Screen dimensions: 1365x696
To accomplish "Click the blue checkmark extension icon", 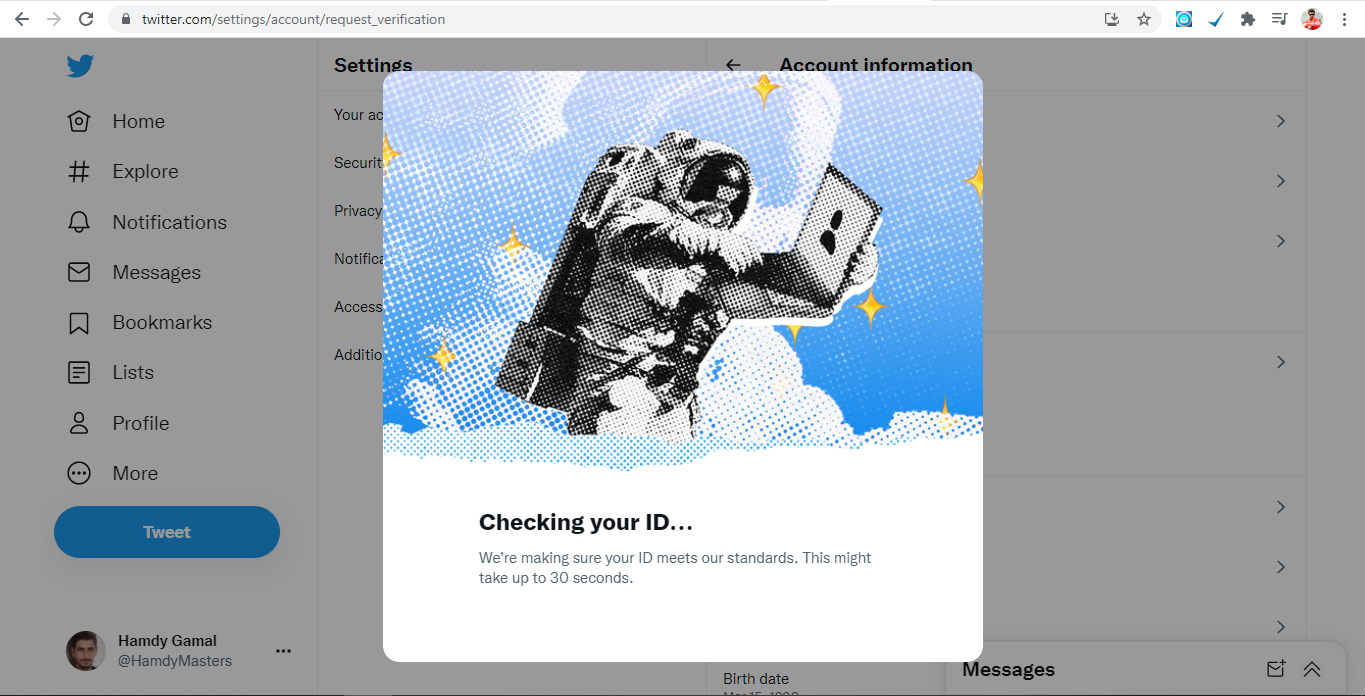I will [x=1216, y=19].
